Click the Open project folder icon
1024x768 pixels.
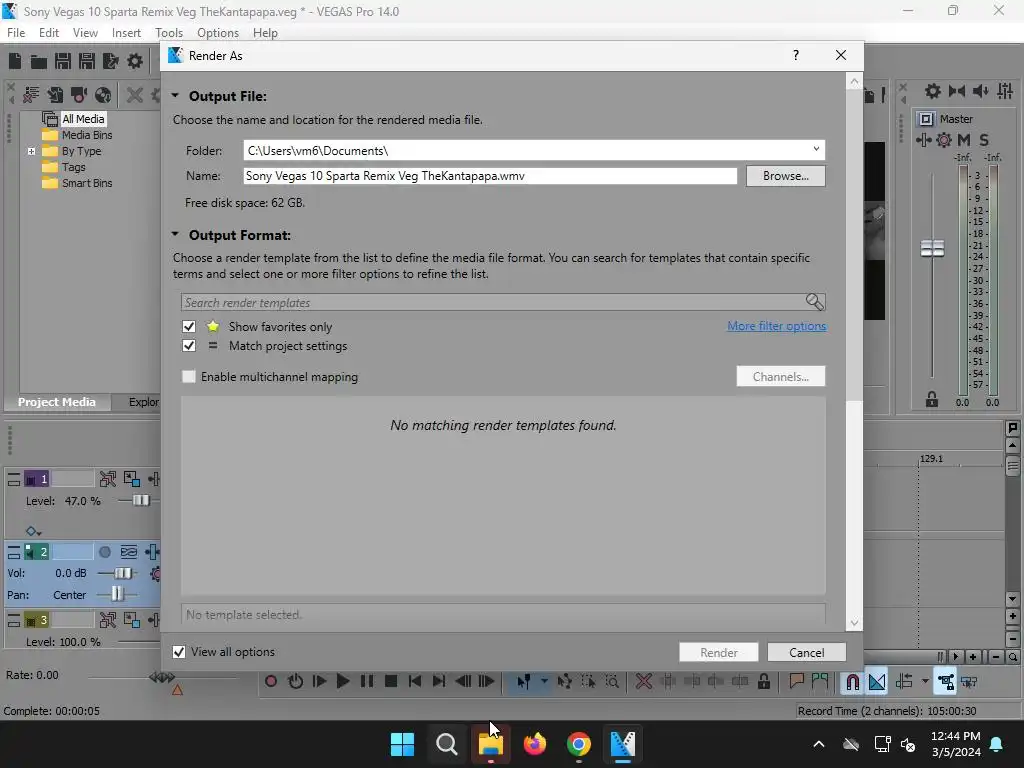pos(39,61)
